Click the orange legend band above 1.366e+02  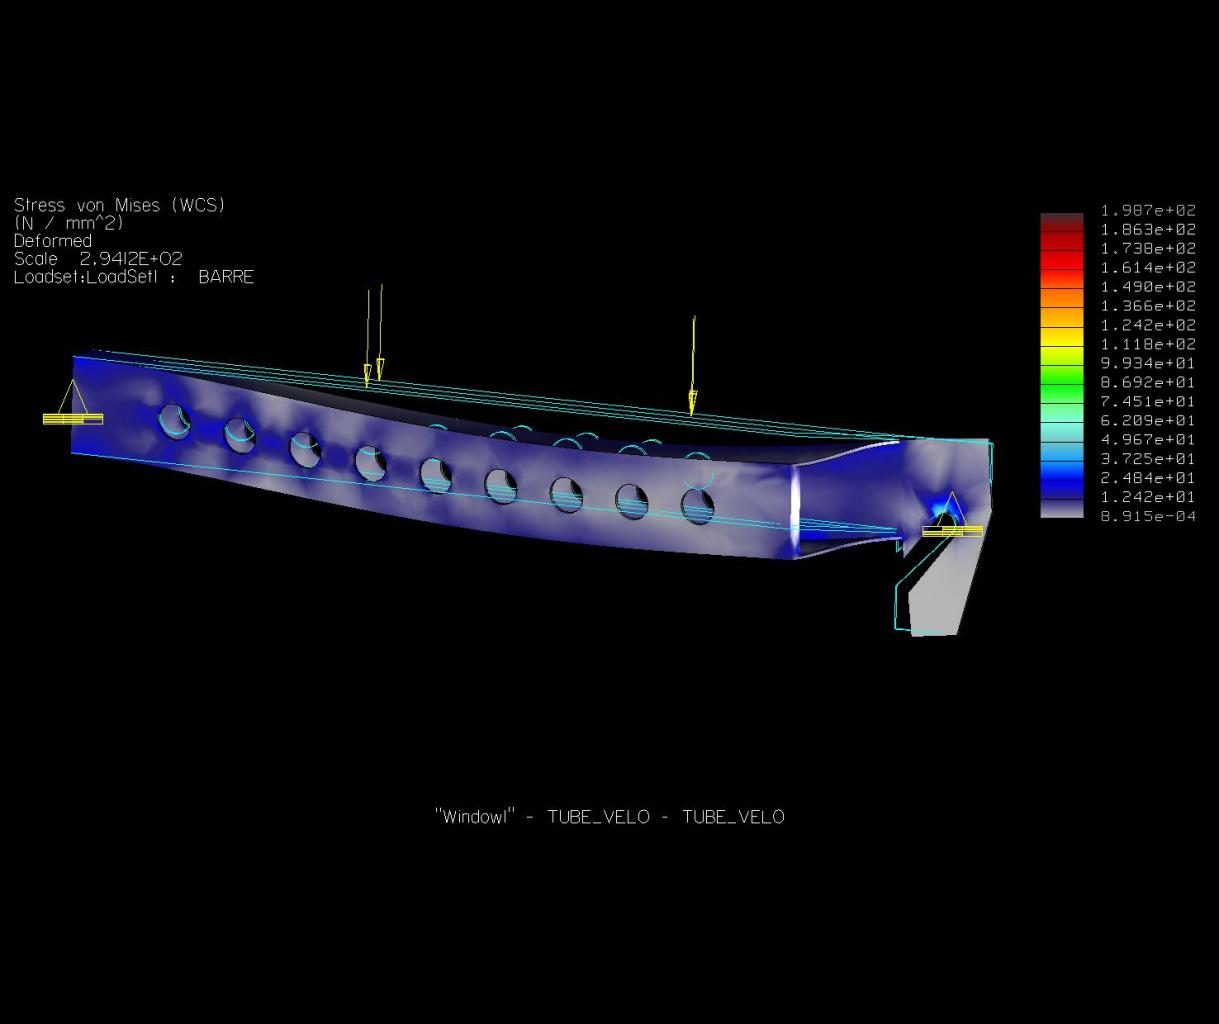coord(1062,298)
